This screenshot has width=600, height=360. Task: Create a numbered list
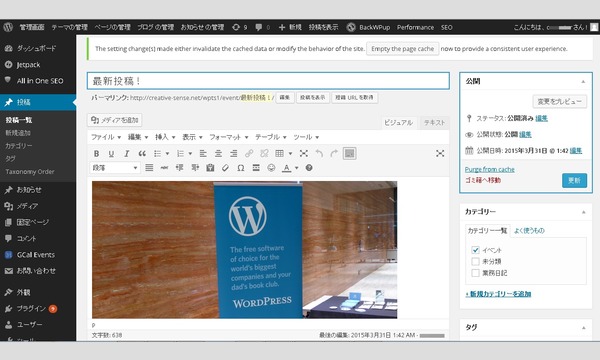pyautogui.click(x=180, y=153)
